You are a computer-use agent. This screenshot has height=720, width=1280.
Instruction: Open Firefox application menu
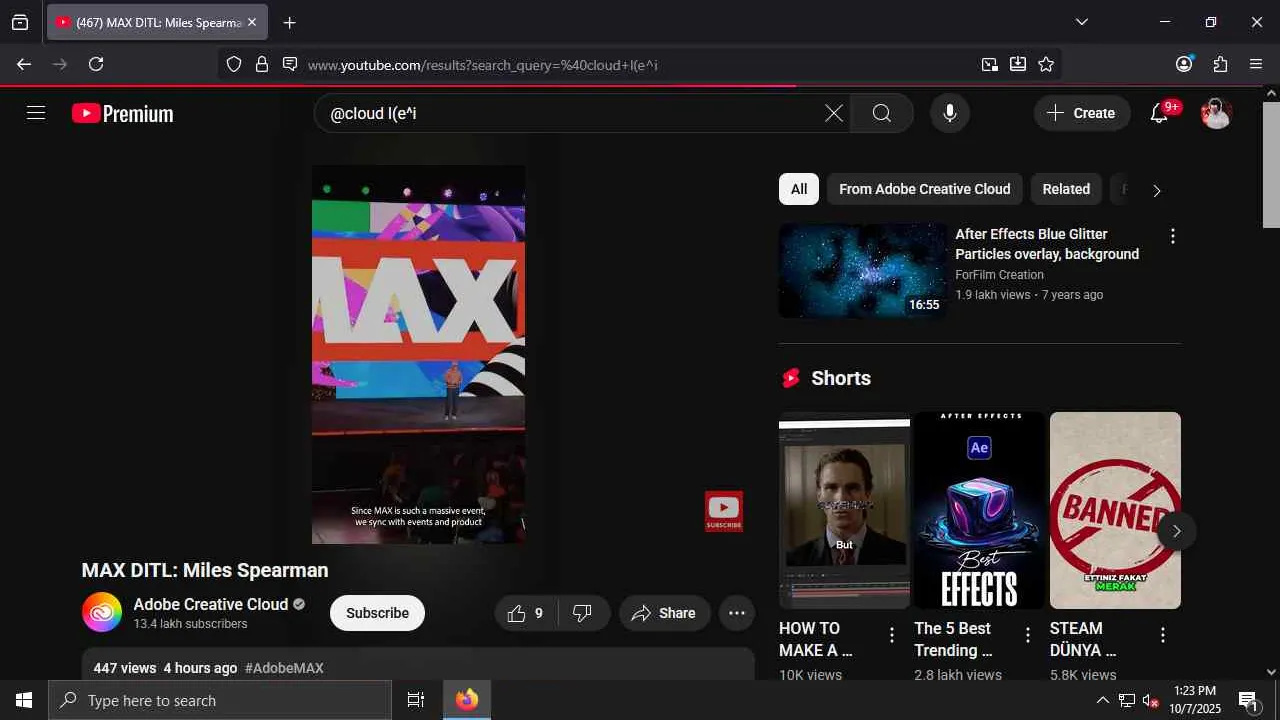point(1256,64)
